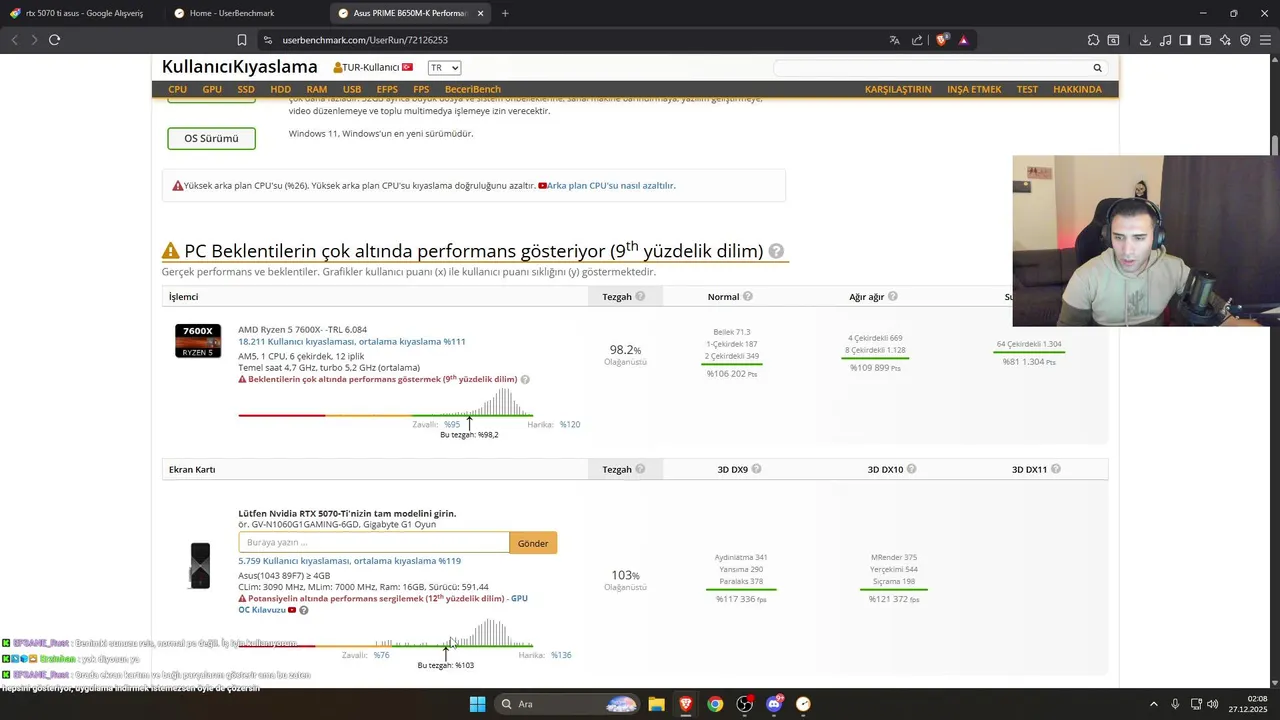Open the USB menu item
Screen dimensions: 1280x720
pyautogui.click(x=352, y=89)
